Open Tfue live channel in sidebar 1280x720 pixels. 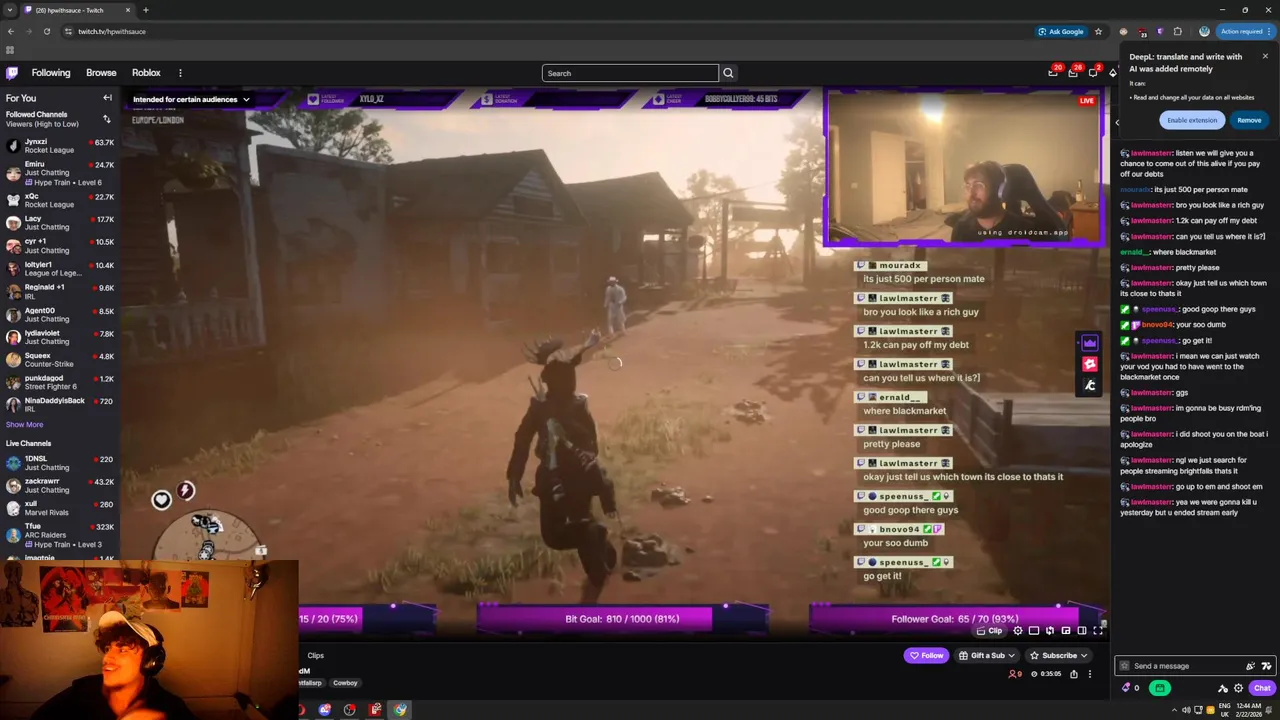click(x=60, y=535)
